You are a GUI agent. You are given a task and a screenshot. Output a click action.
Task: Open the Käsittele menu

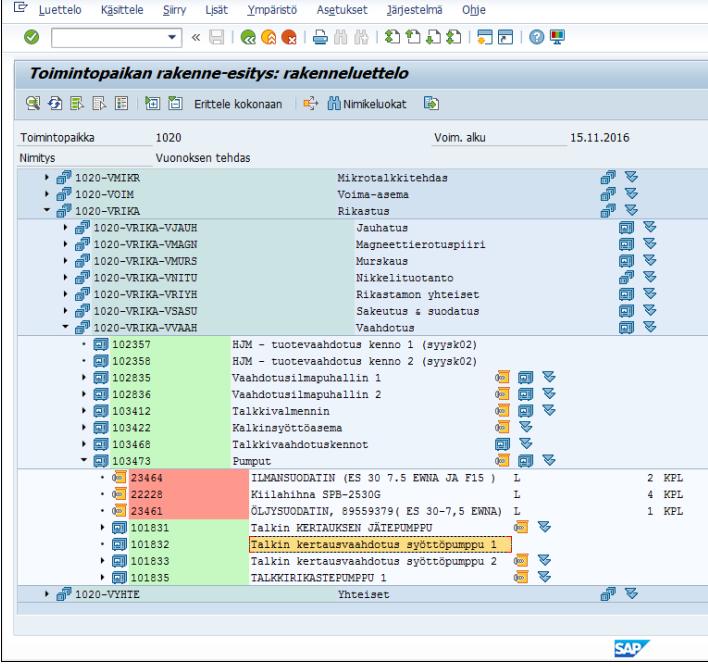click(x=122, y=10)
